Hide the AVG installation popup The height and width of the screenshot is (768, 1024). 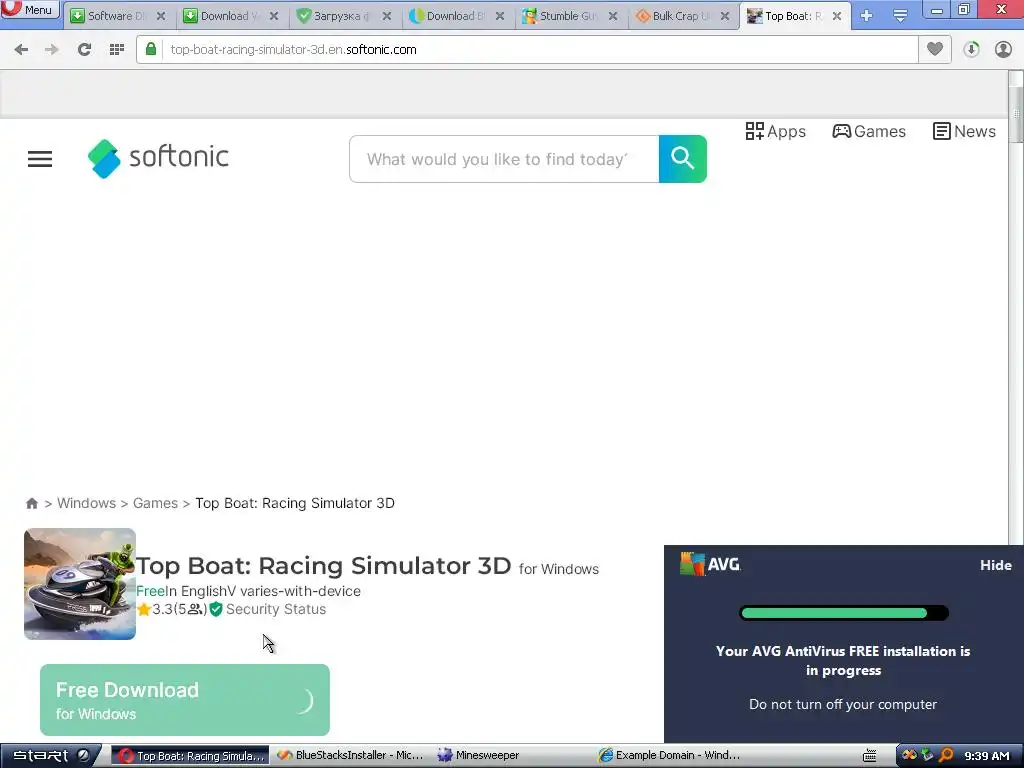coord(995,566)
